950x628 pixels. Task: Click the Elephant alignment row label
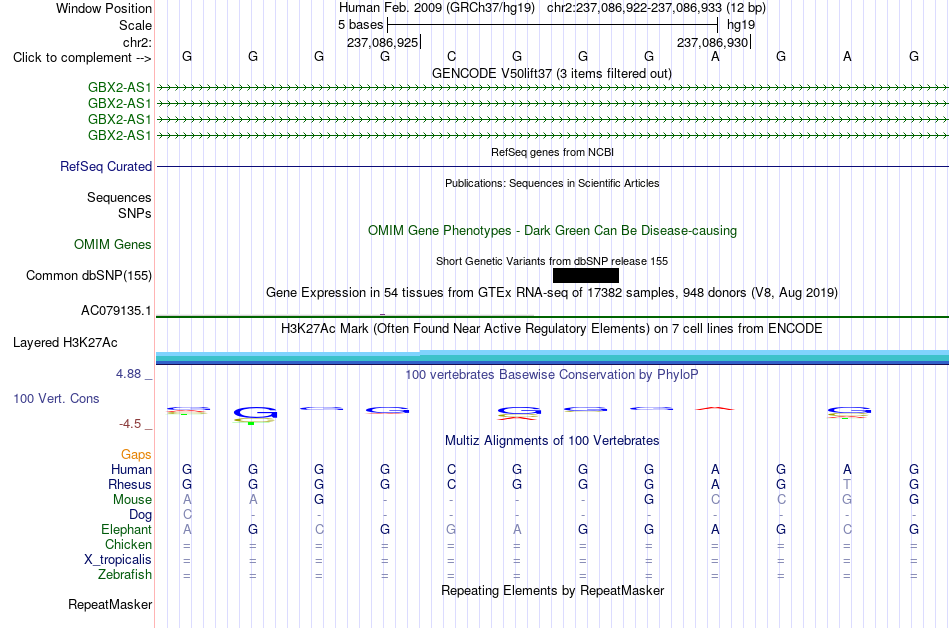pos(127,530)
